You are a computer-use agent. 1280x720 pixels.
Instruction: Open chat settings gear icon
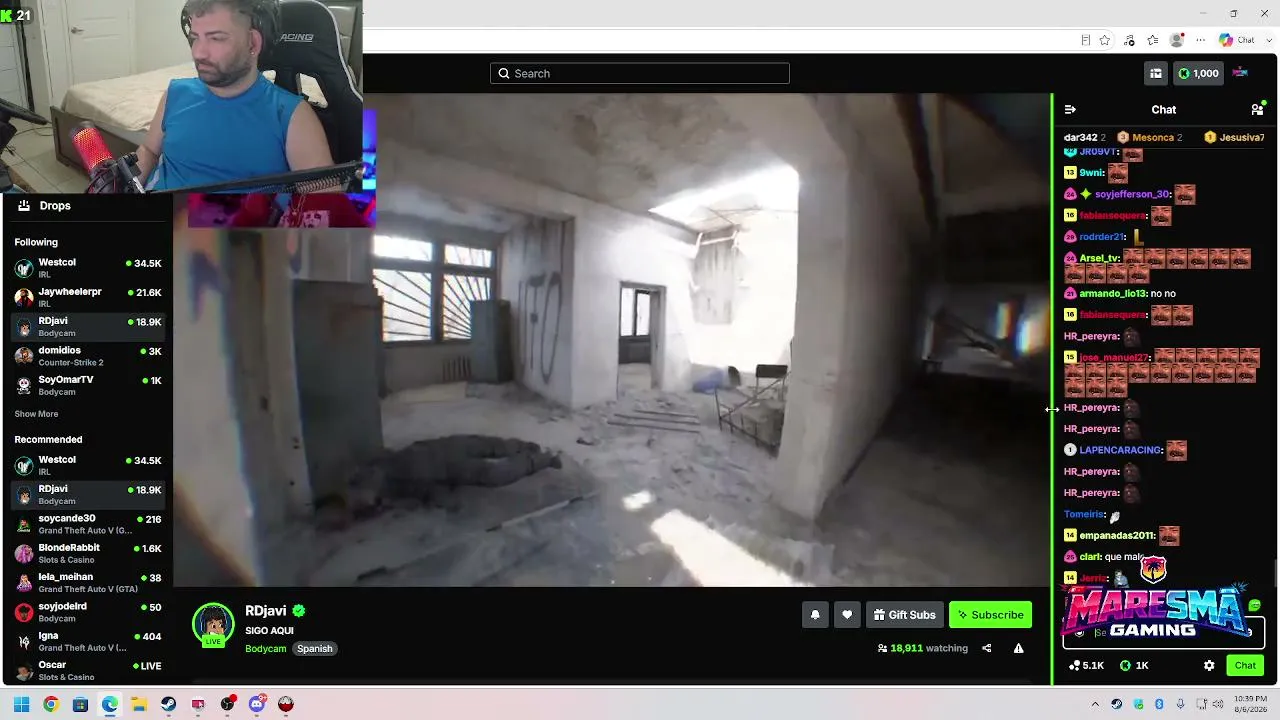click(1209, 665)
